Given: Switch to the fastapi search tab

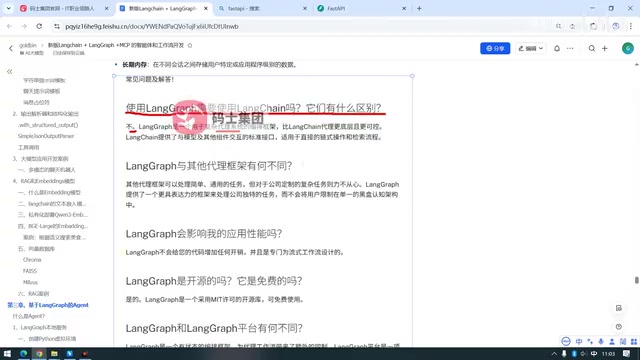Looking at the screenshot, I should tap(262, 8).
